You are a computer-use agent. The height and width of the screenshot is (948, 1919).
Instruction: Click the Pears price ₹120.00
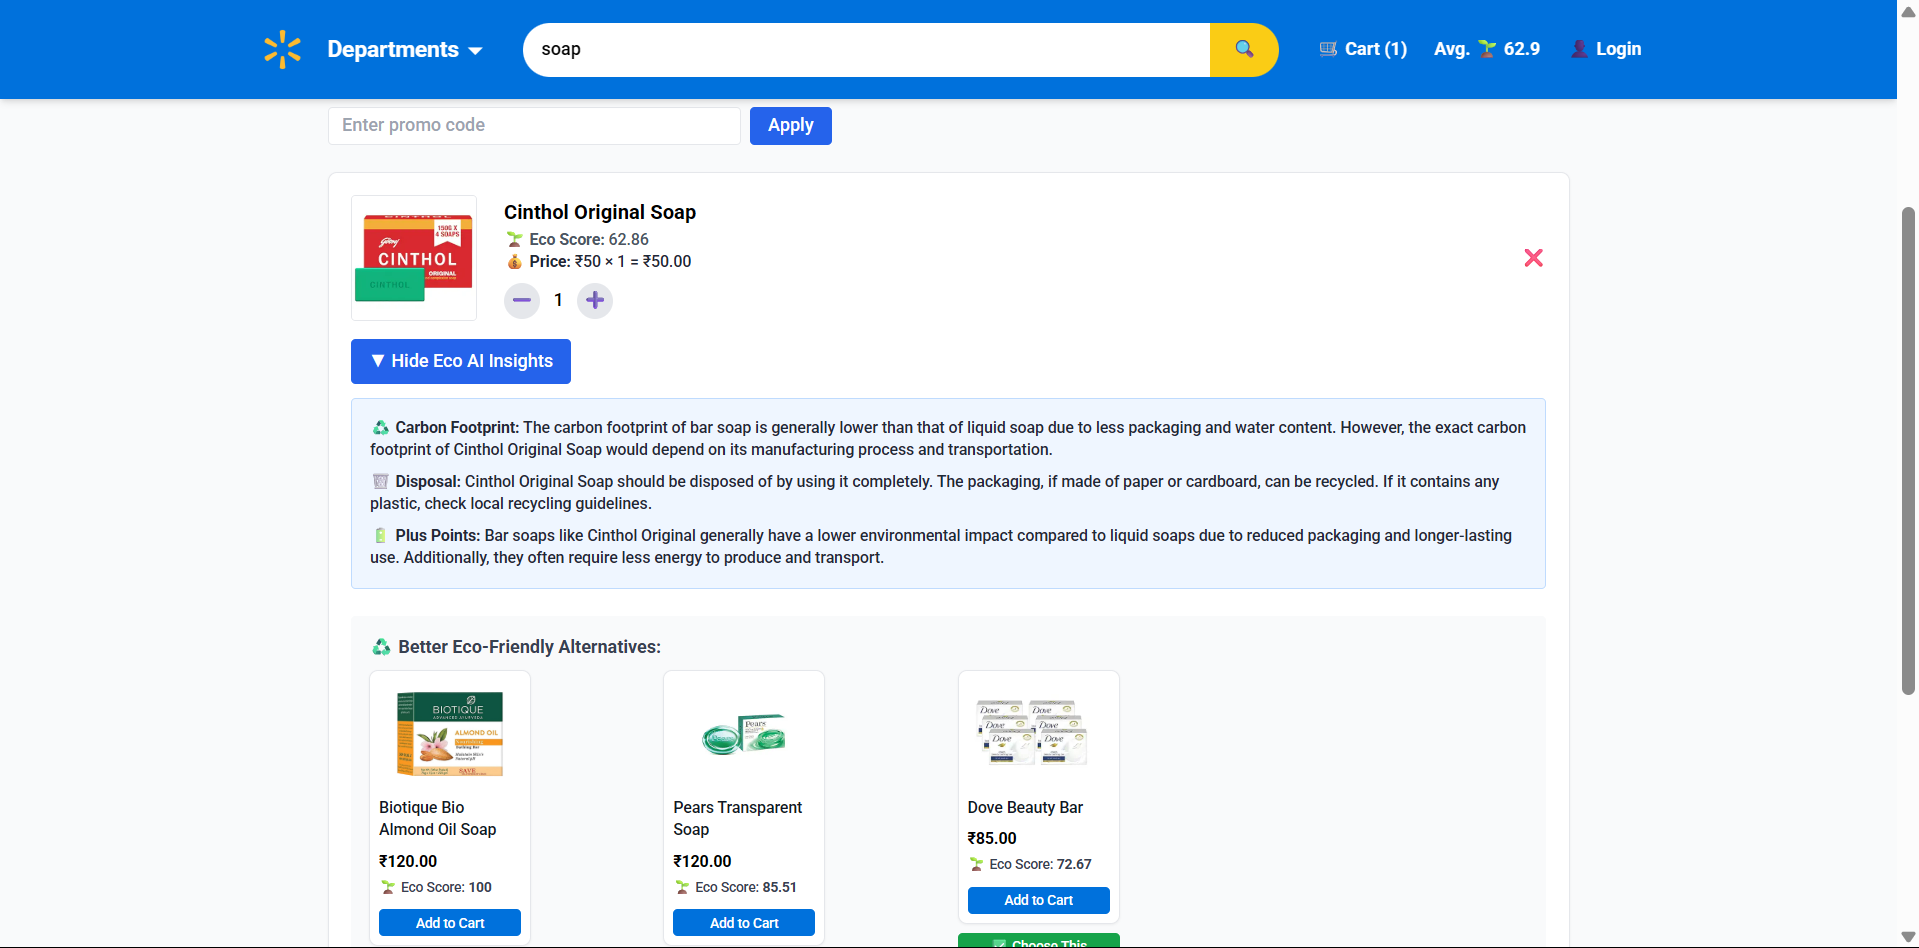tap(702, 861)
